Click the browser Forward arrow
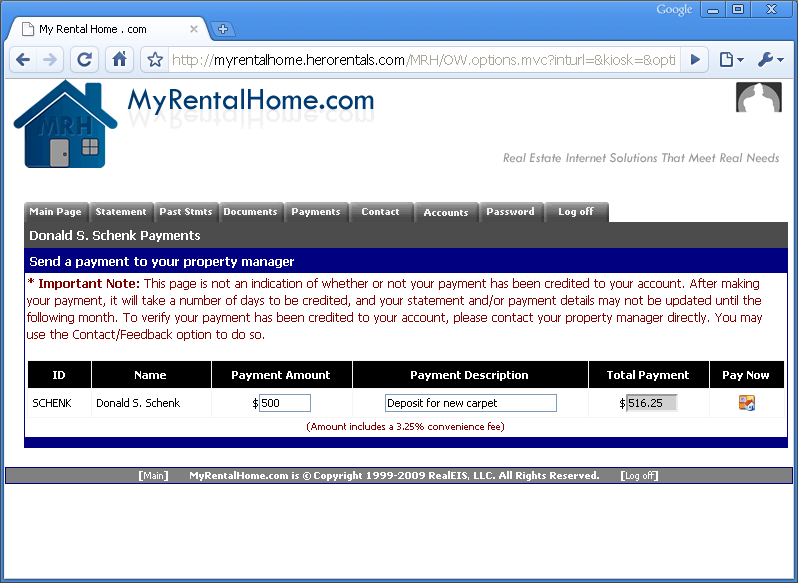798x583 pixels. tap(50, 60)
